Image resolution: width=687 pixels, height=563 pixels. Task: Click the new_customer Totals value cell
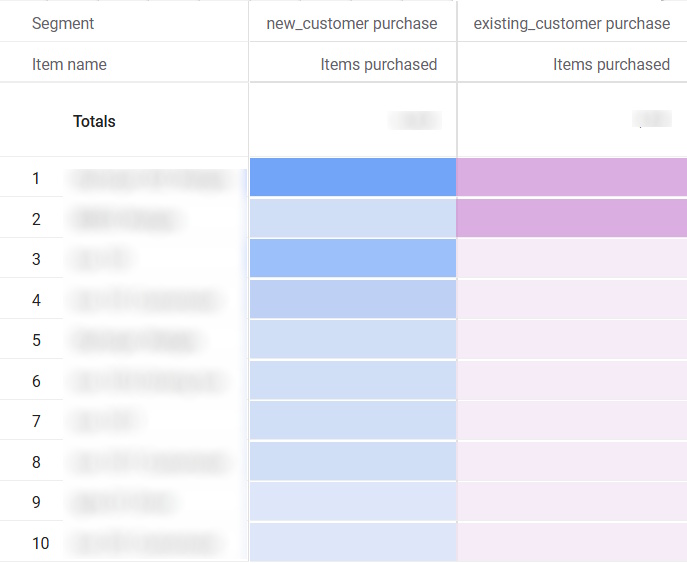tap(414, 121)
